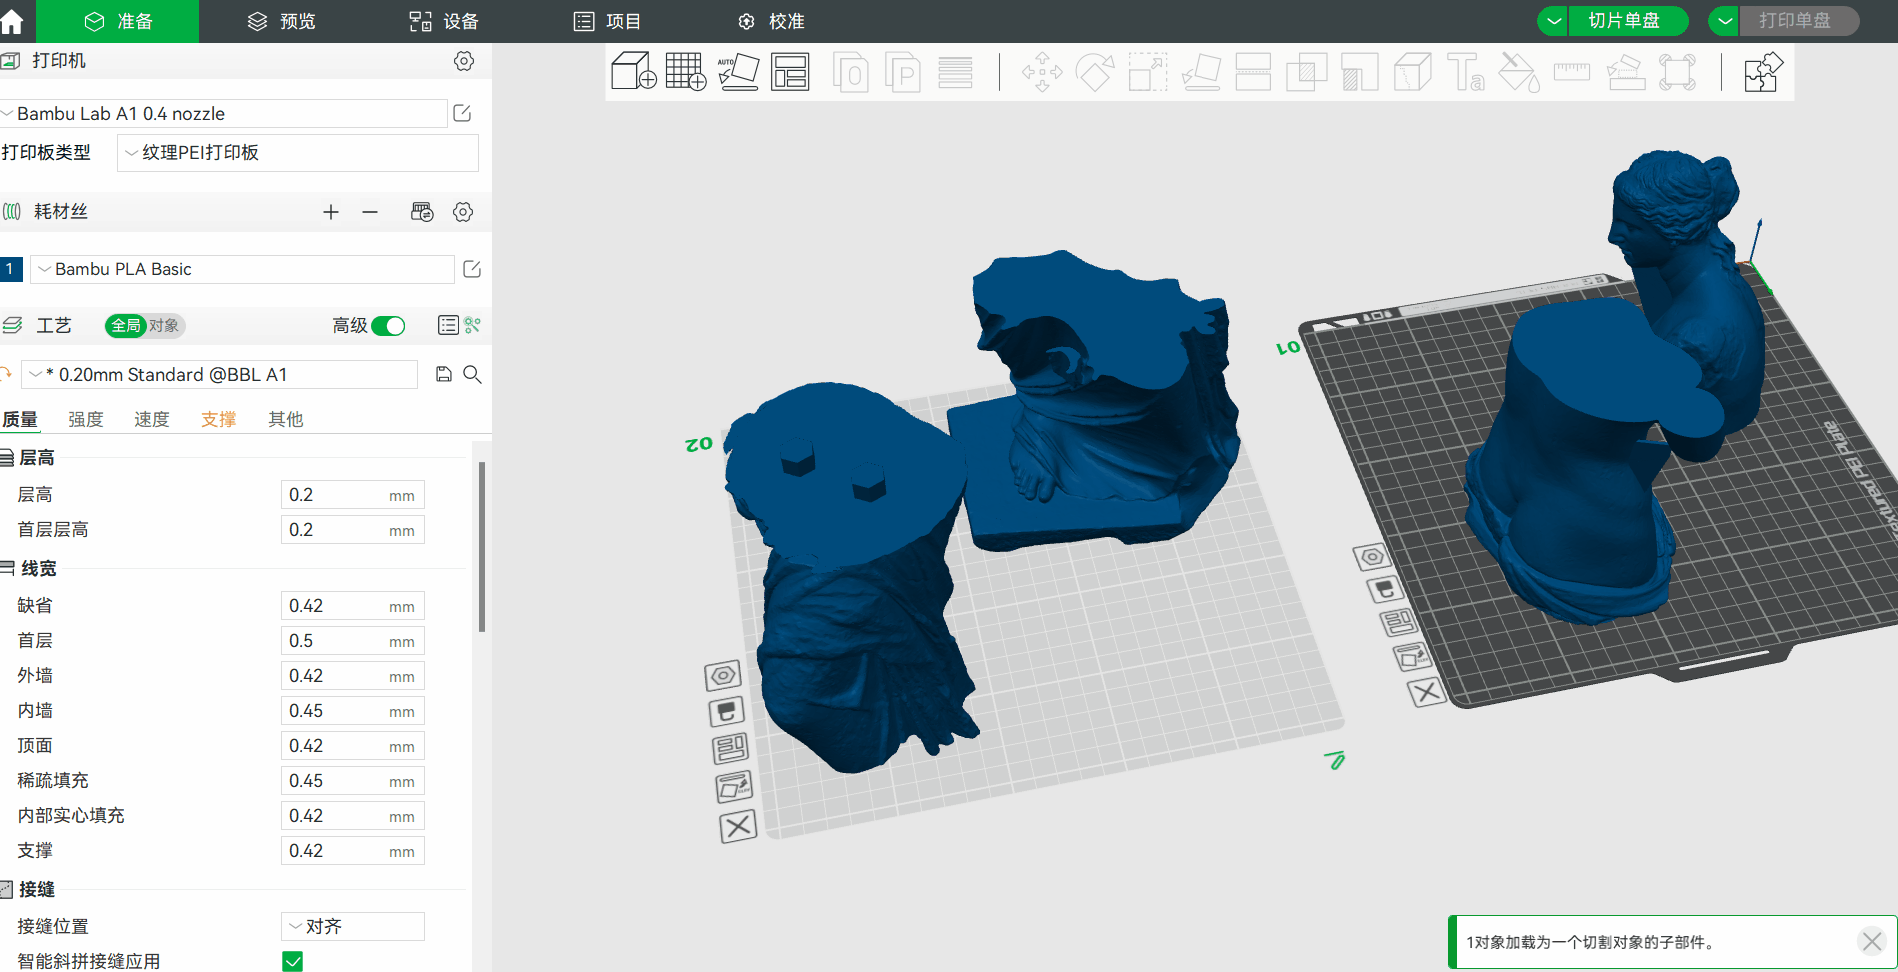
Task: Select the Scale tool icon
Action: tap(1148, 72)
